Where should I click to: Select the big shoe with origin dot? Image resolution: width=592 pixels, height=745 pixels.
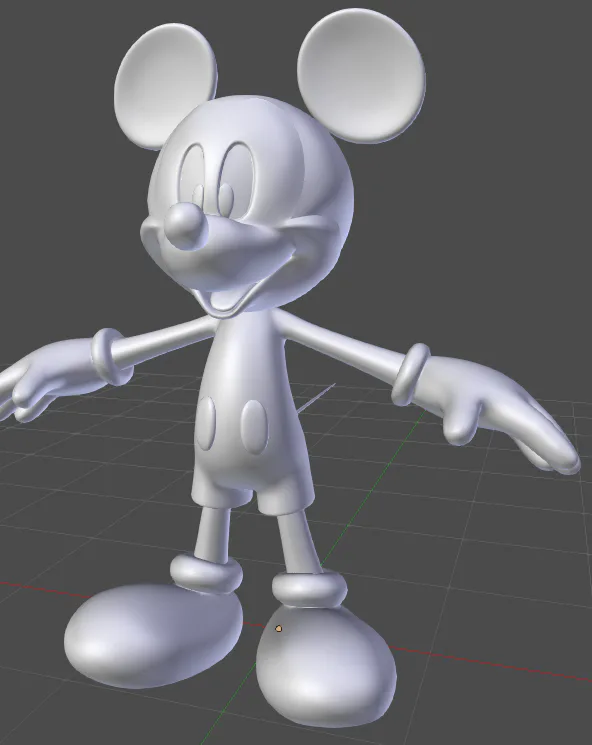pos(326,665)
